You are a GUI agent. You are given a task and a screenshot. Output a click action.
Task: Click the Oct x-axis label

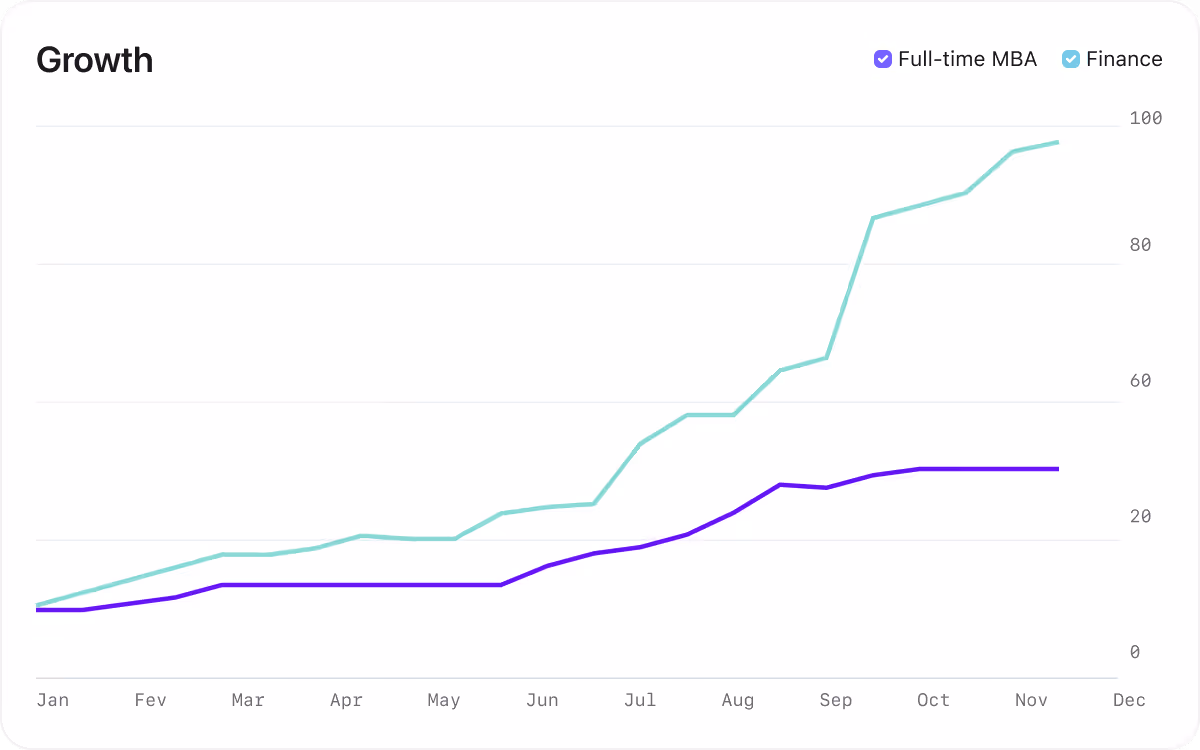click(934, 700)
